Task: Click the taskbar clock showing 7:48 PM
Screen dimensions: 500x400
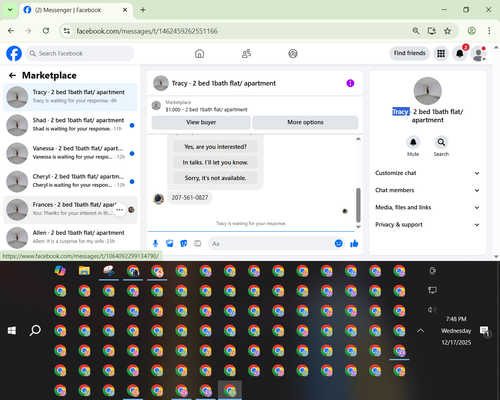Action: (456, 319)
